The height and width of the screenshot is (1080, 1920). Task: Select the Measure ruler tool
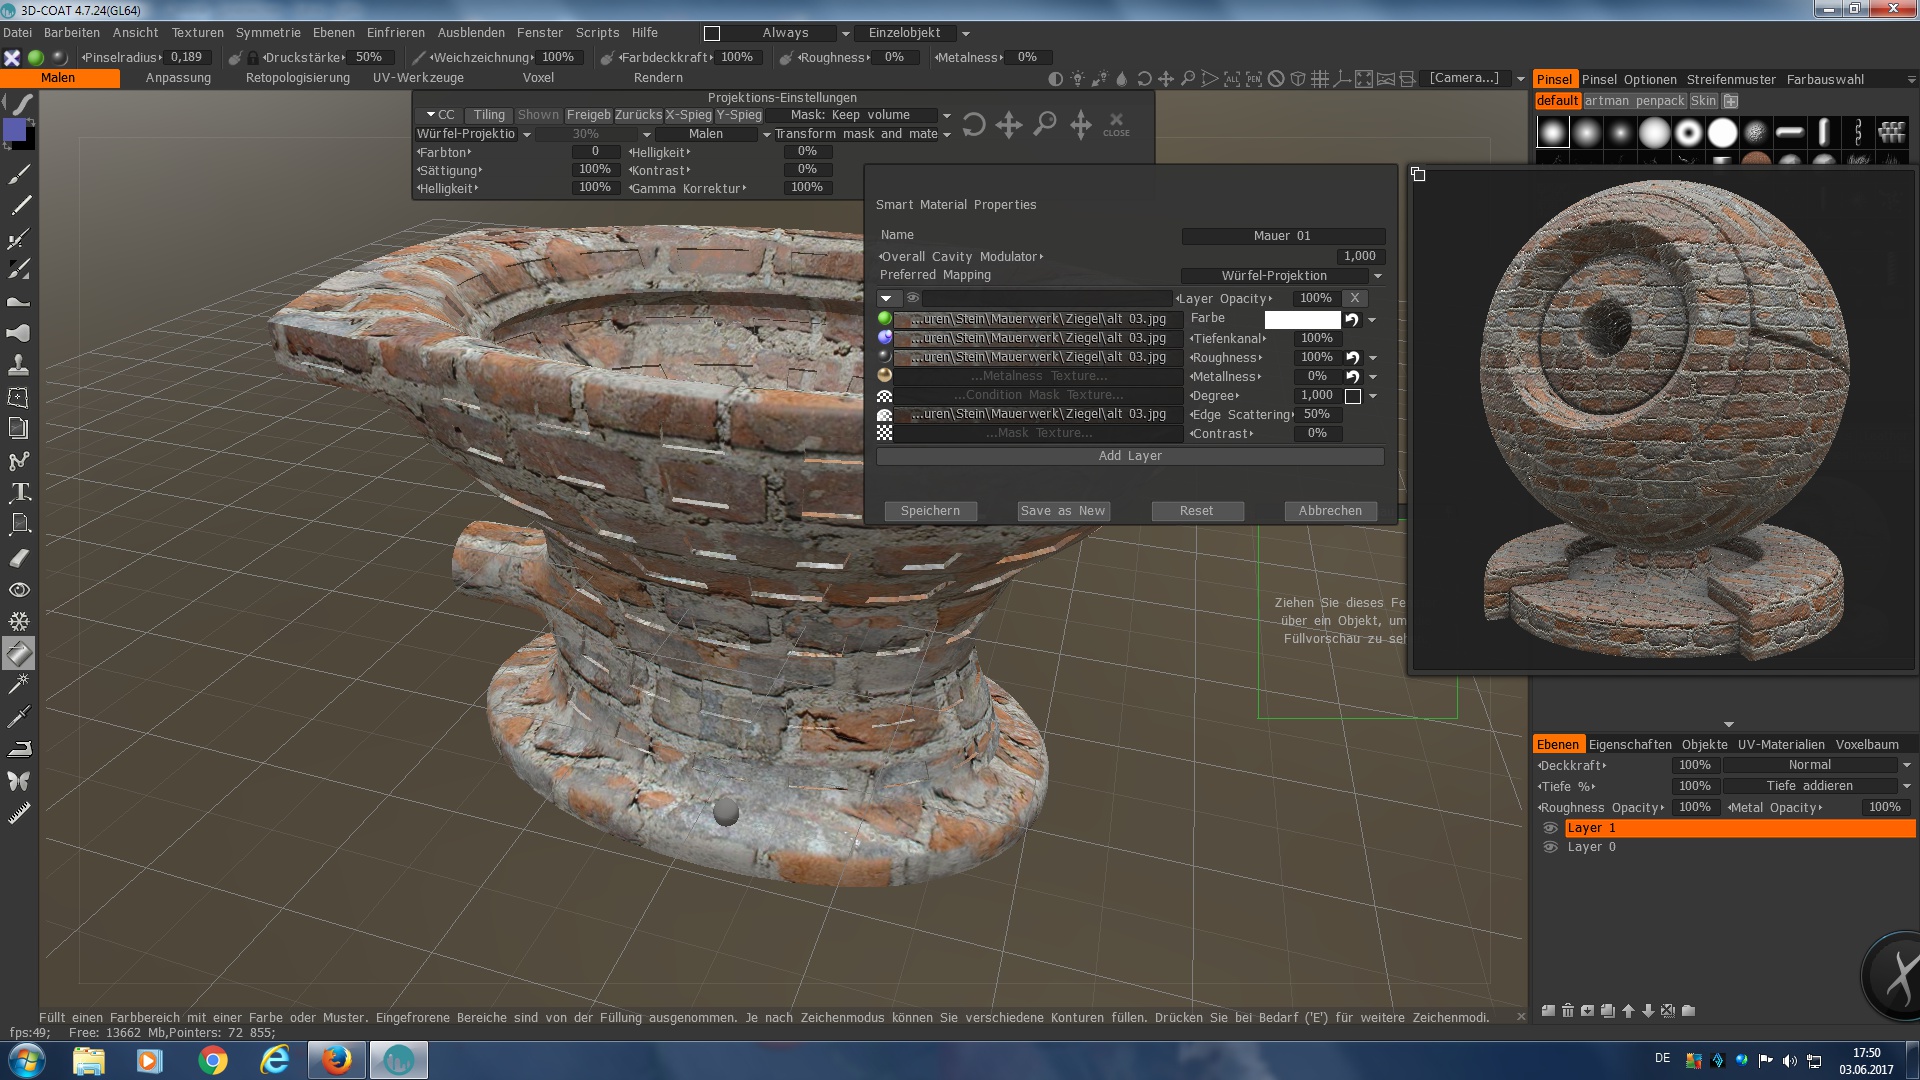coord(19,813)
